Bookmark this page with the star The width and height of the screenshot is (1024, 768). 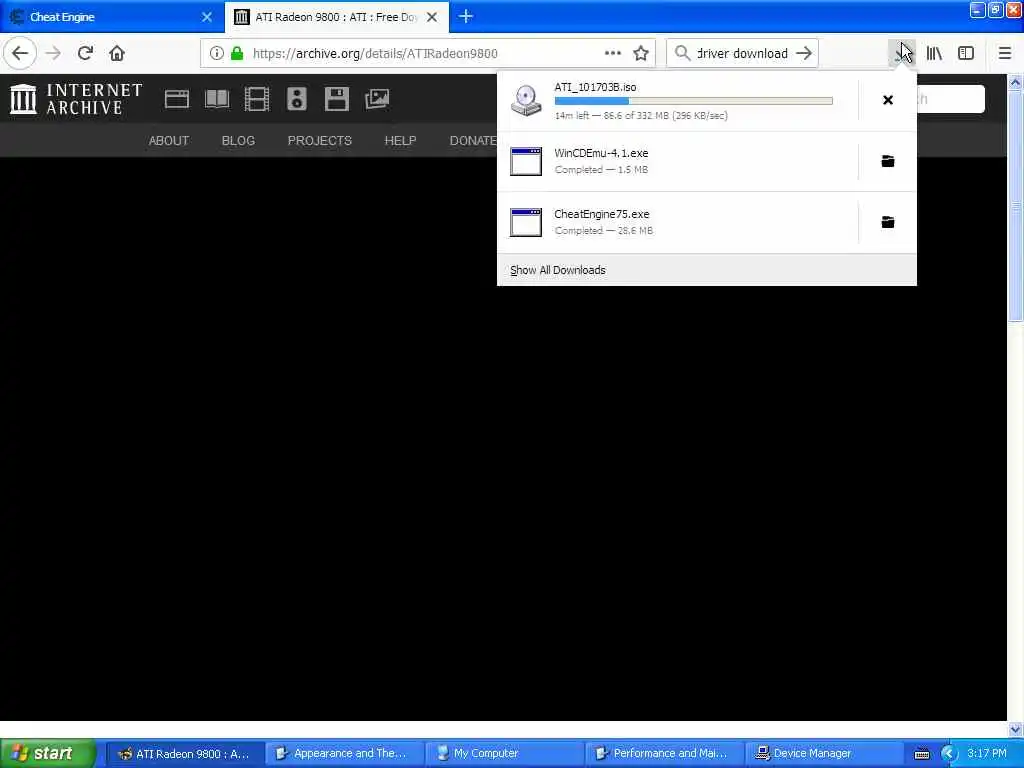tap(641, 54)
